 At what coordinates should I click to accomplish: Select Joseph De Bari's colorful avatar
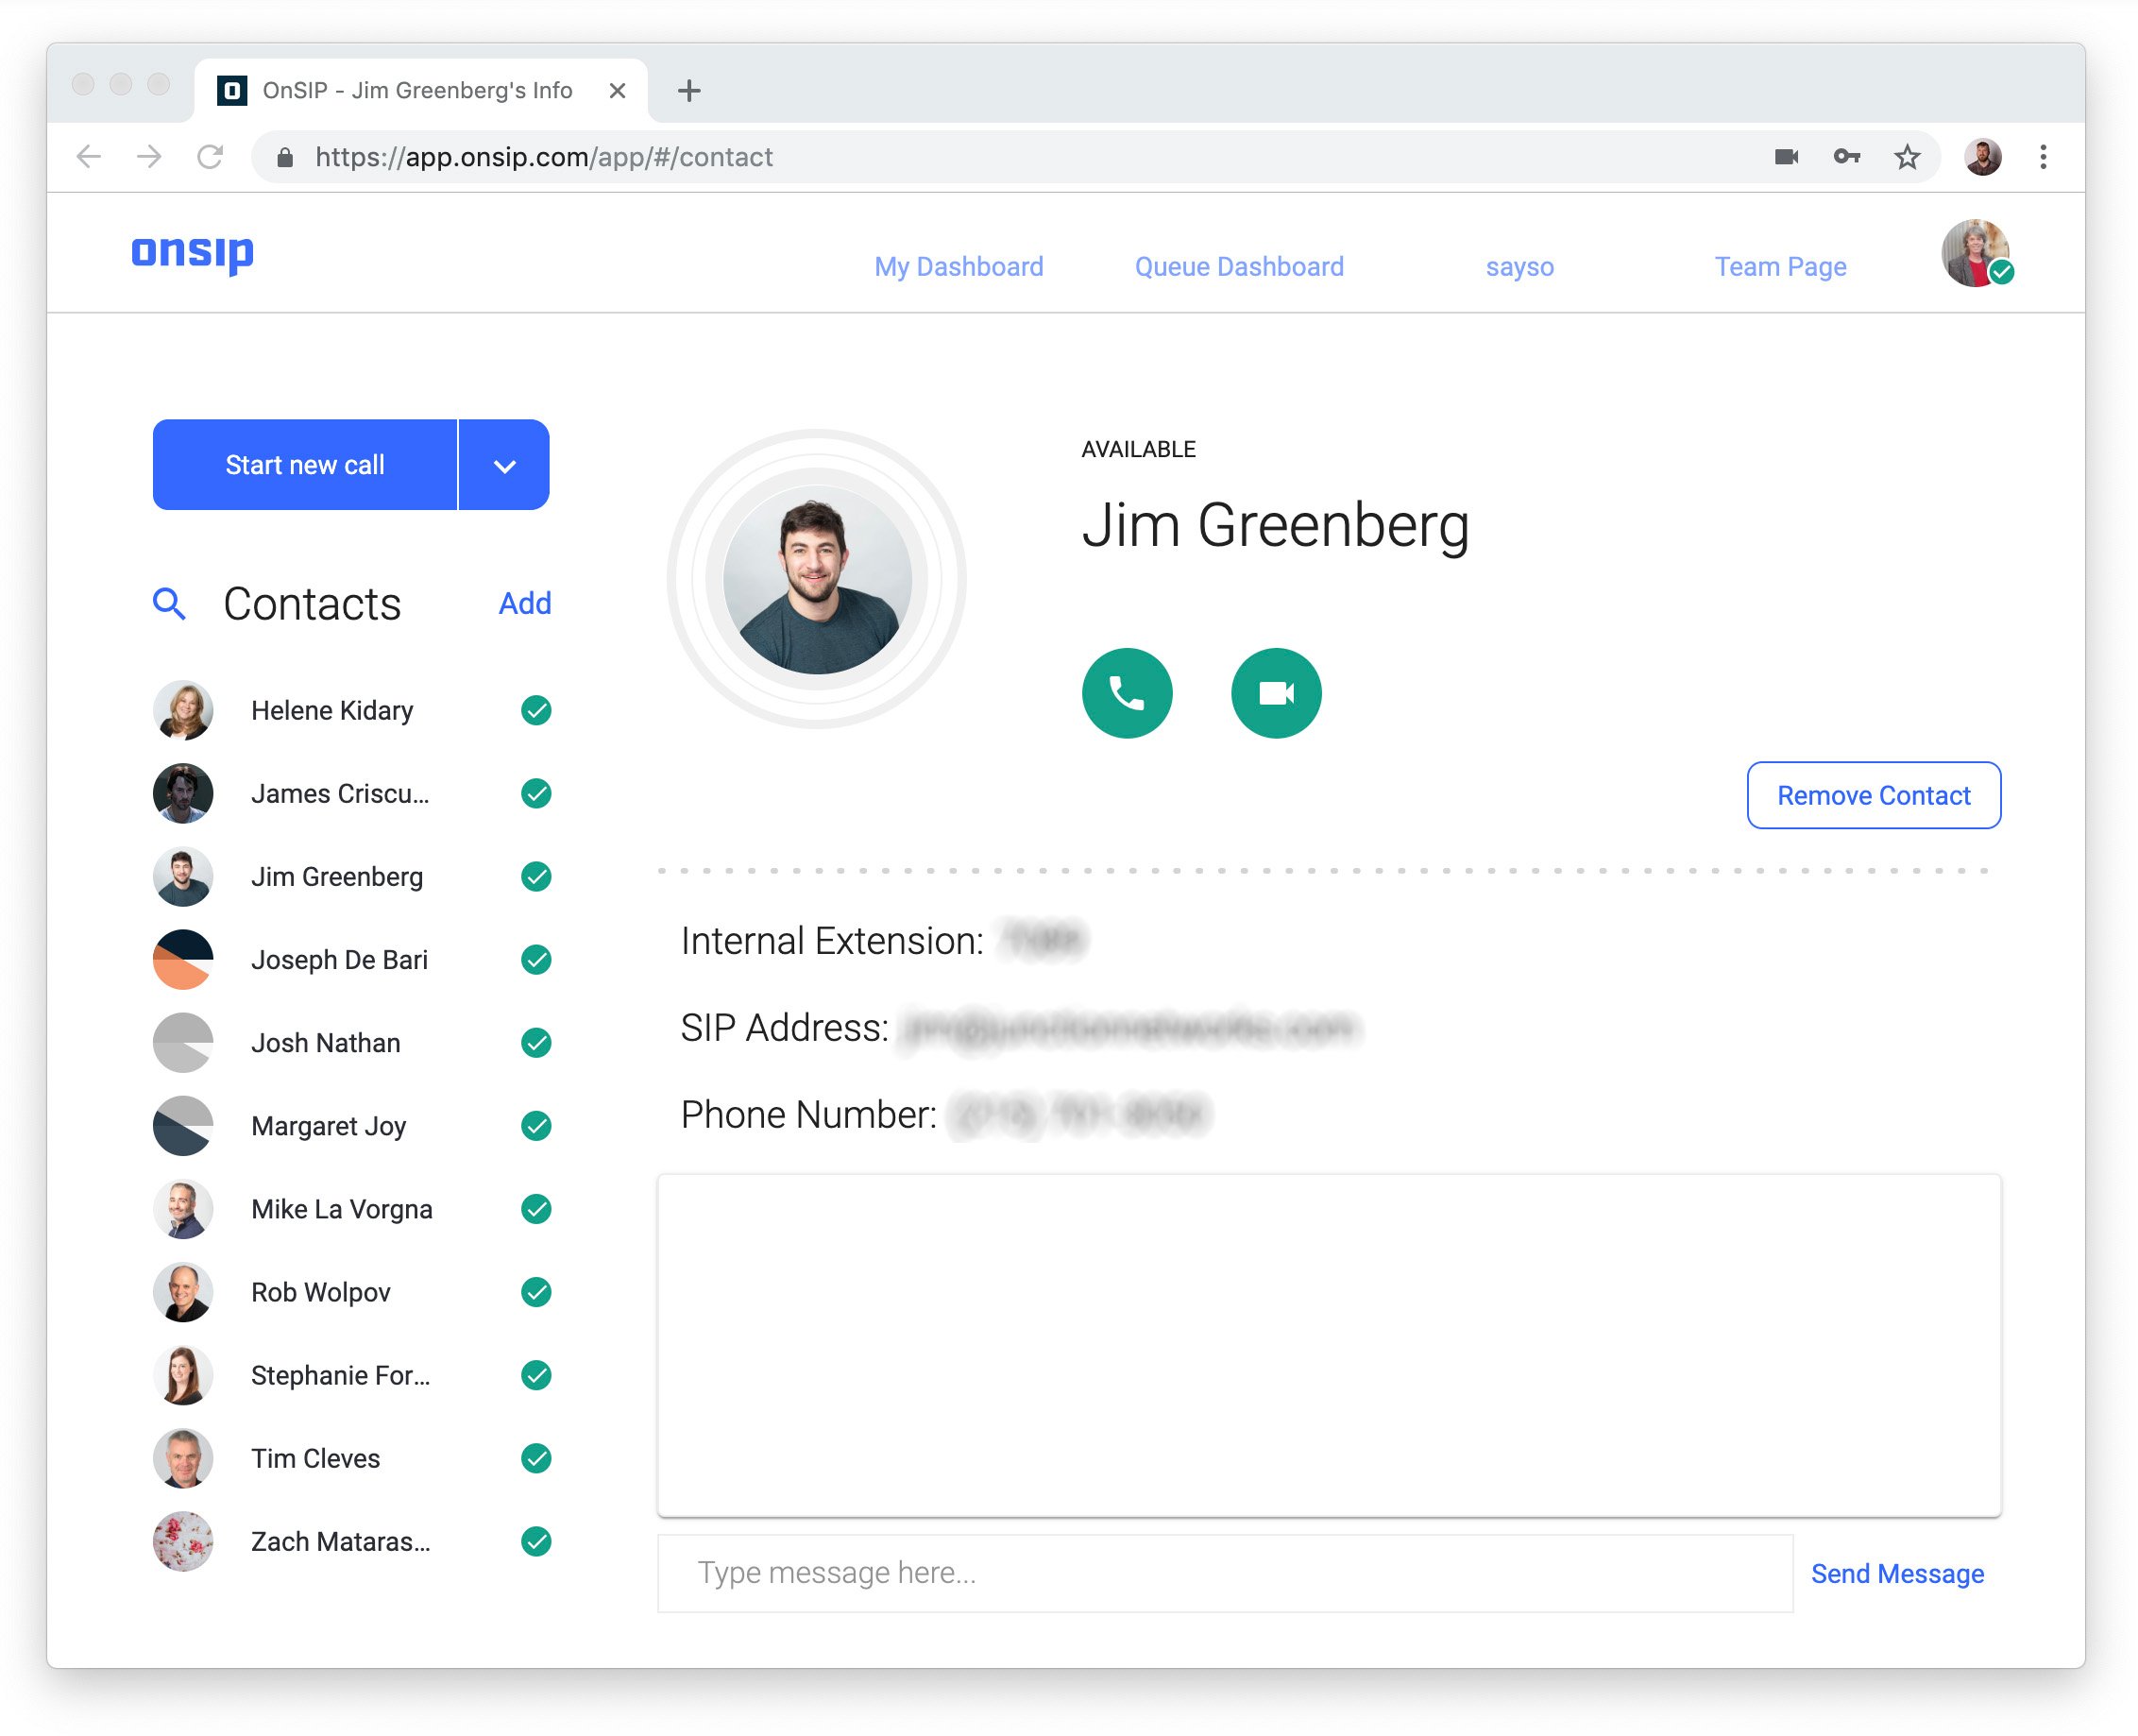[182, 959]
